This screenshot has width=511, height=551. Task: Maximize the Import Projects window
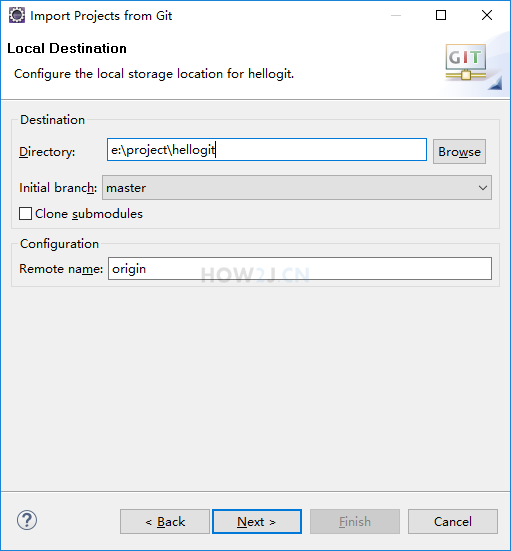click(x=441, y=15)
